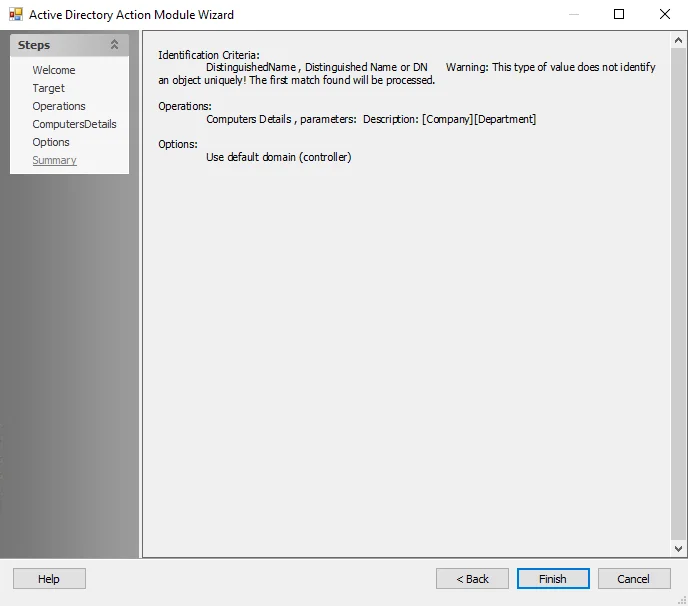Click the 'Use default domain (controller)' text
Image resolution: width=688 pixels, height=606 pixels.
click(x=279, y=157)
